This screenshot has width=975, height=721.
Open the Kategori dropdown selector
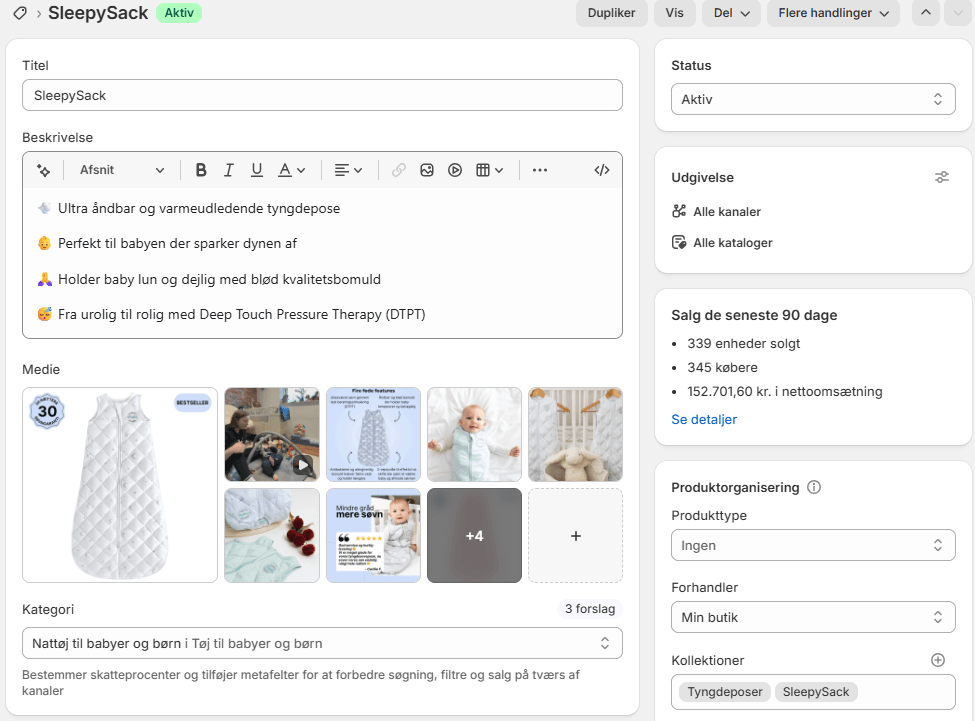pyautogui.click(x=322, y=643)
